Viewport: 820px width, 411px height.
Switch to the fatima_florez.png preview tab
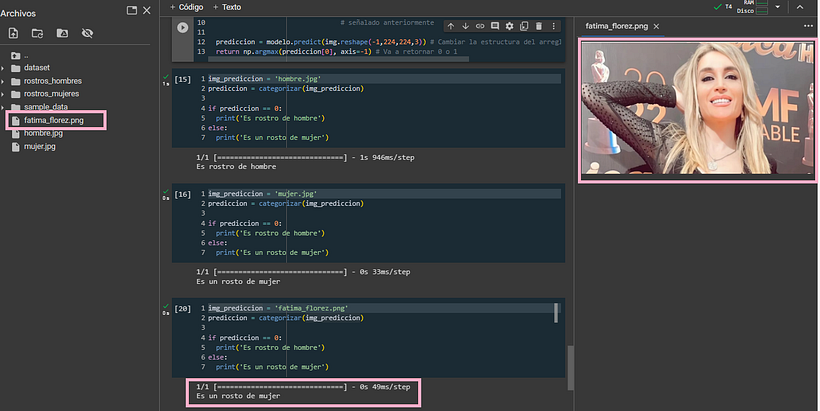coord(616,25)
